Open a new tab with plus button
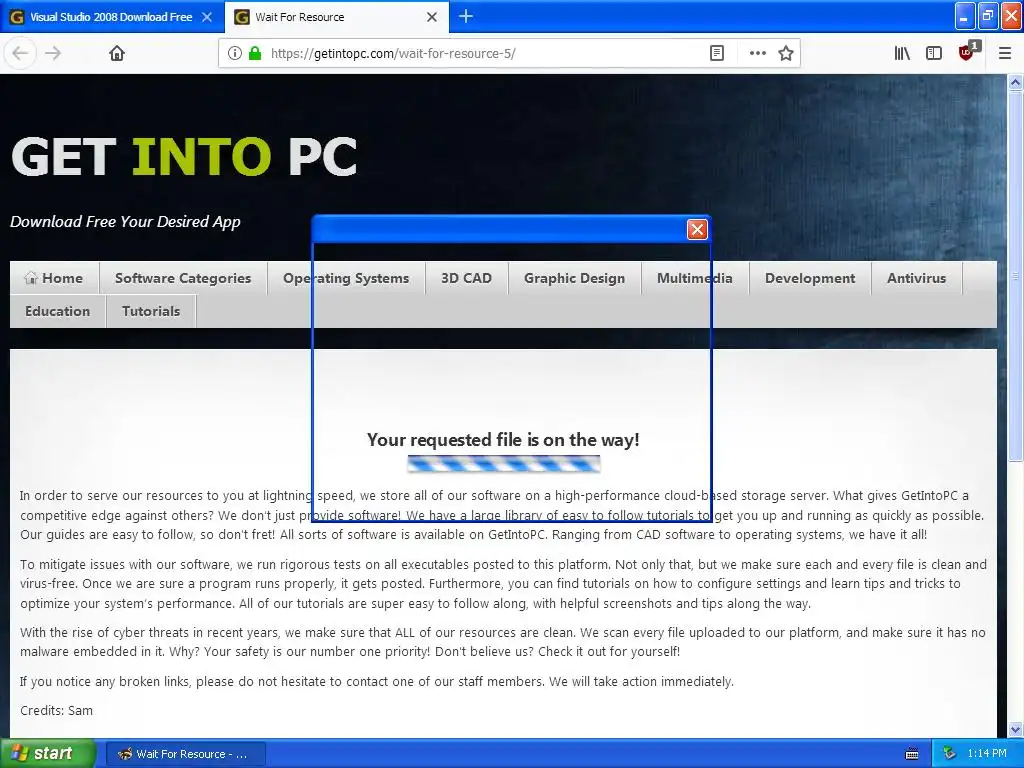The height and width of the screenshot is (768, 1024). tap(466, 16)
